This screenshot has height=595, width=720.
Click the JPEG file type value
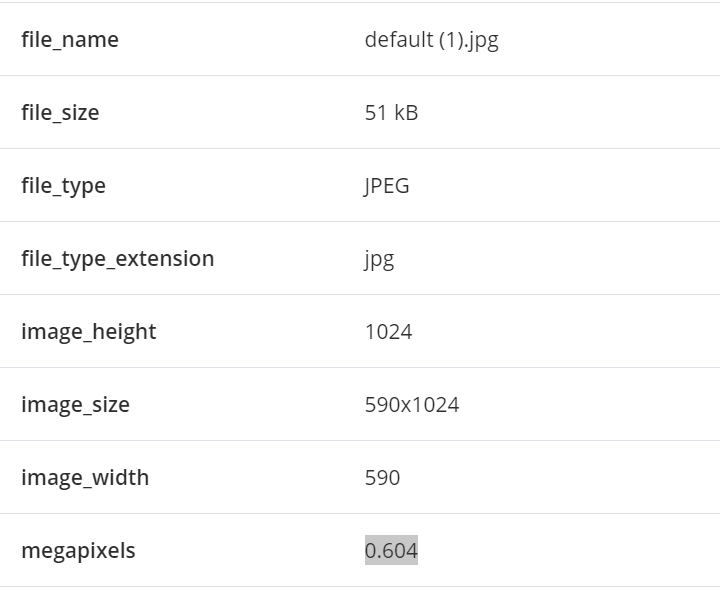(x=387, y=186)
